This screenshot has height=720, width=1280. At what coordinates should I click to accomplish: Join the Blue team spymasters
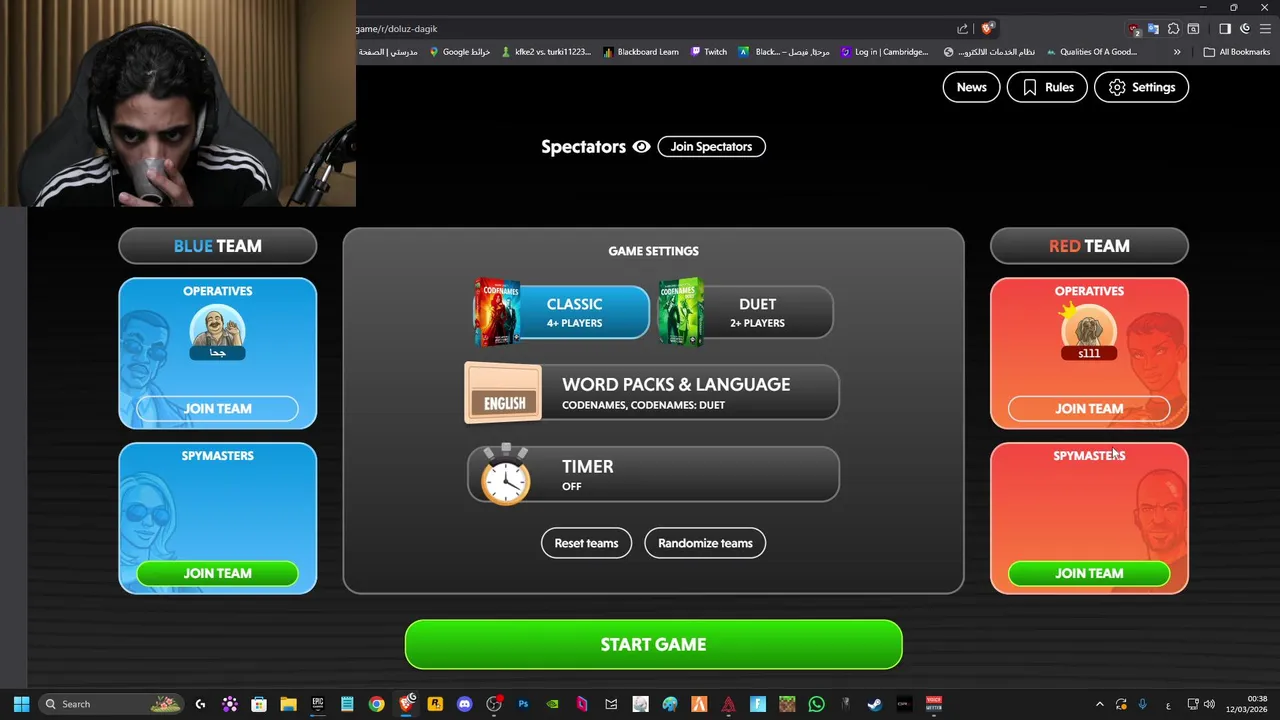(x=217, y=573)
